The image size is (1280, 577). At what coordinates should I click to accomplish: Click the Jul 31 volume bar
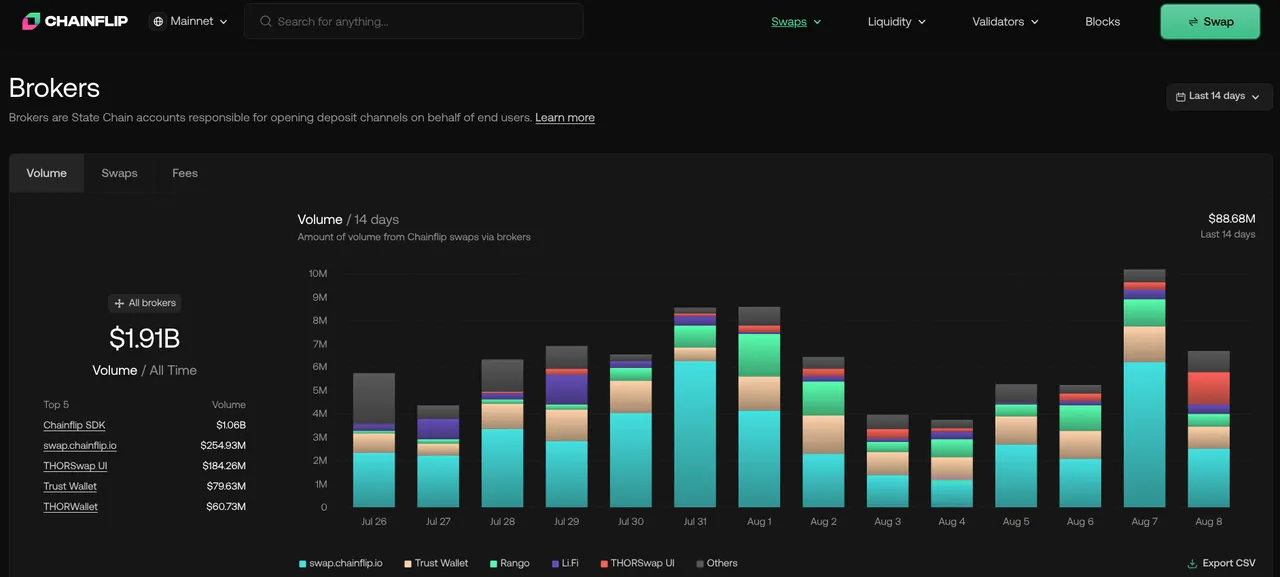[695, 408]
